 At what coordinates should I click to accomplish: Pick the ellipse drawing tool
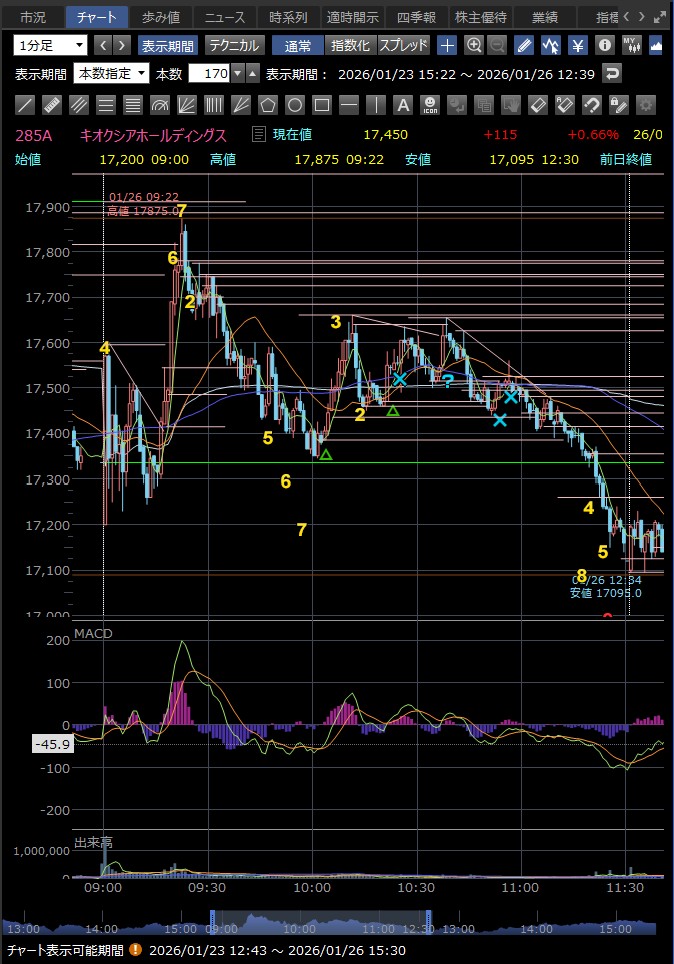[x=295, y=105]
